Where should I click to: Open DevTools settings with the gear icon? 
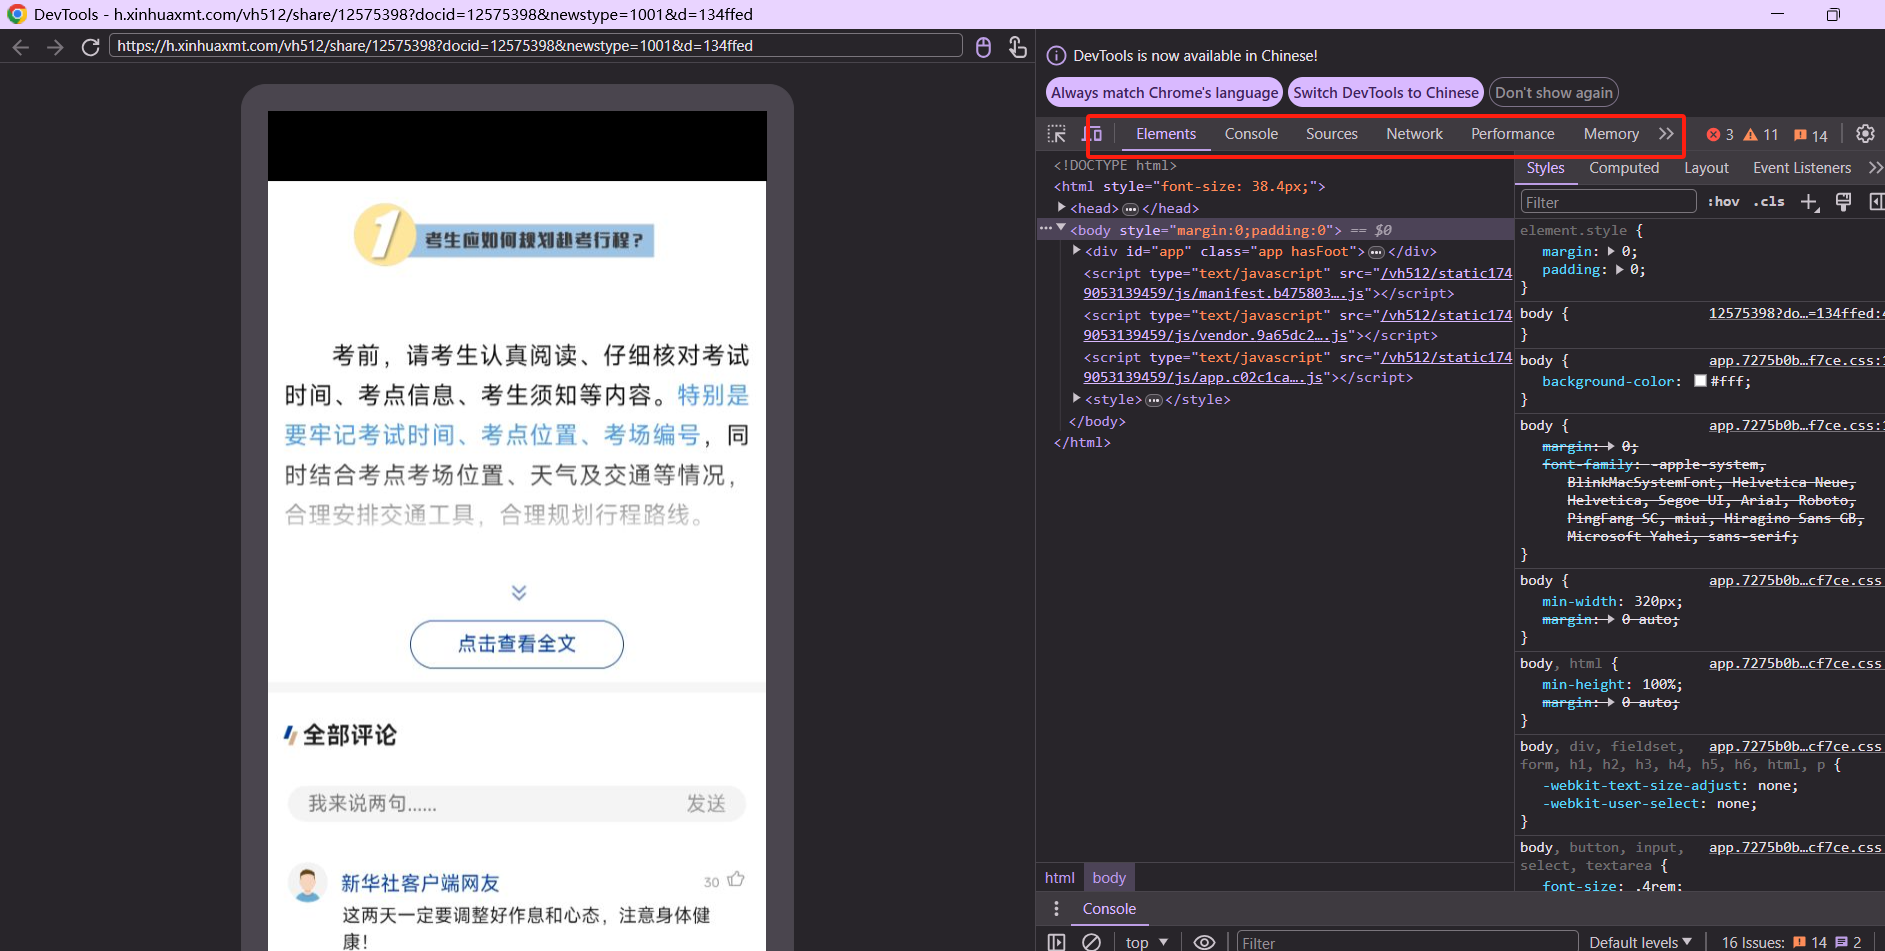point(1864,133)
